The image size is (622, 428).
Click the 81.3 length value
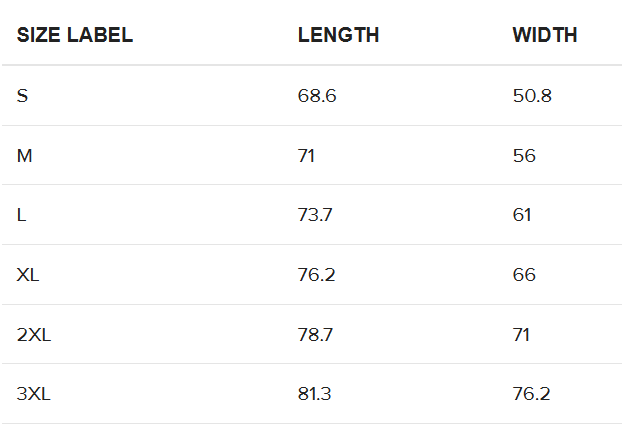click(x=315, y=394)
